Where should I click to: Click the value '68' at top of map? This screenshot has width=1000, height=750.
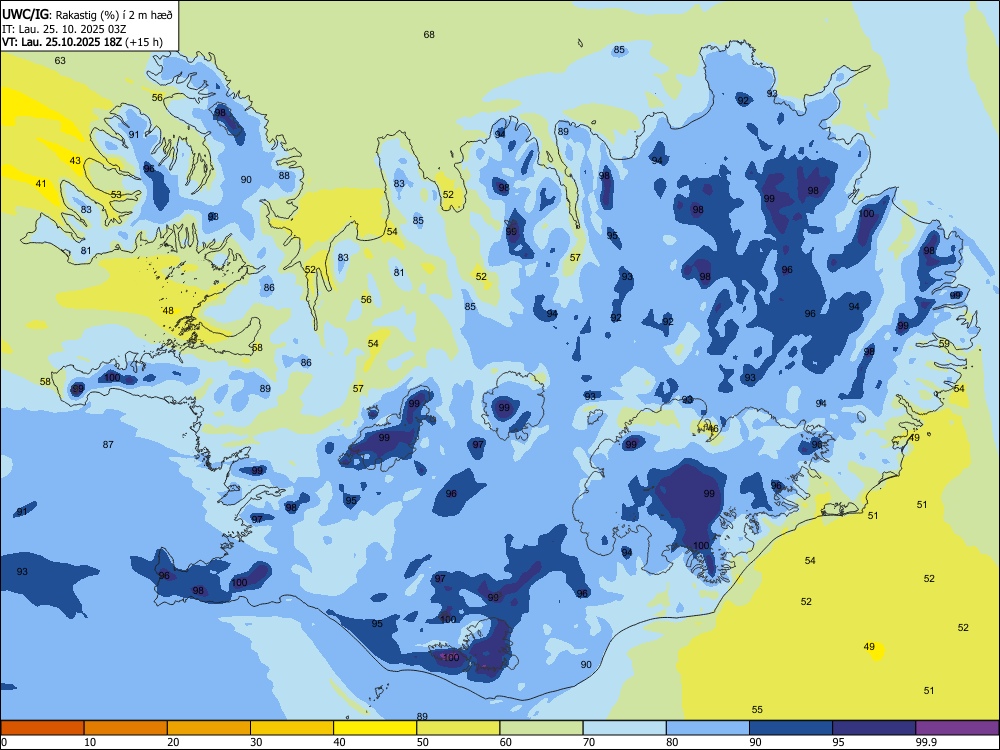click(x=429, y=34)
